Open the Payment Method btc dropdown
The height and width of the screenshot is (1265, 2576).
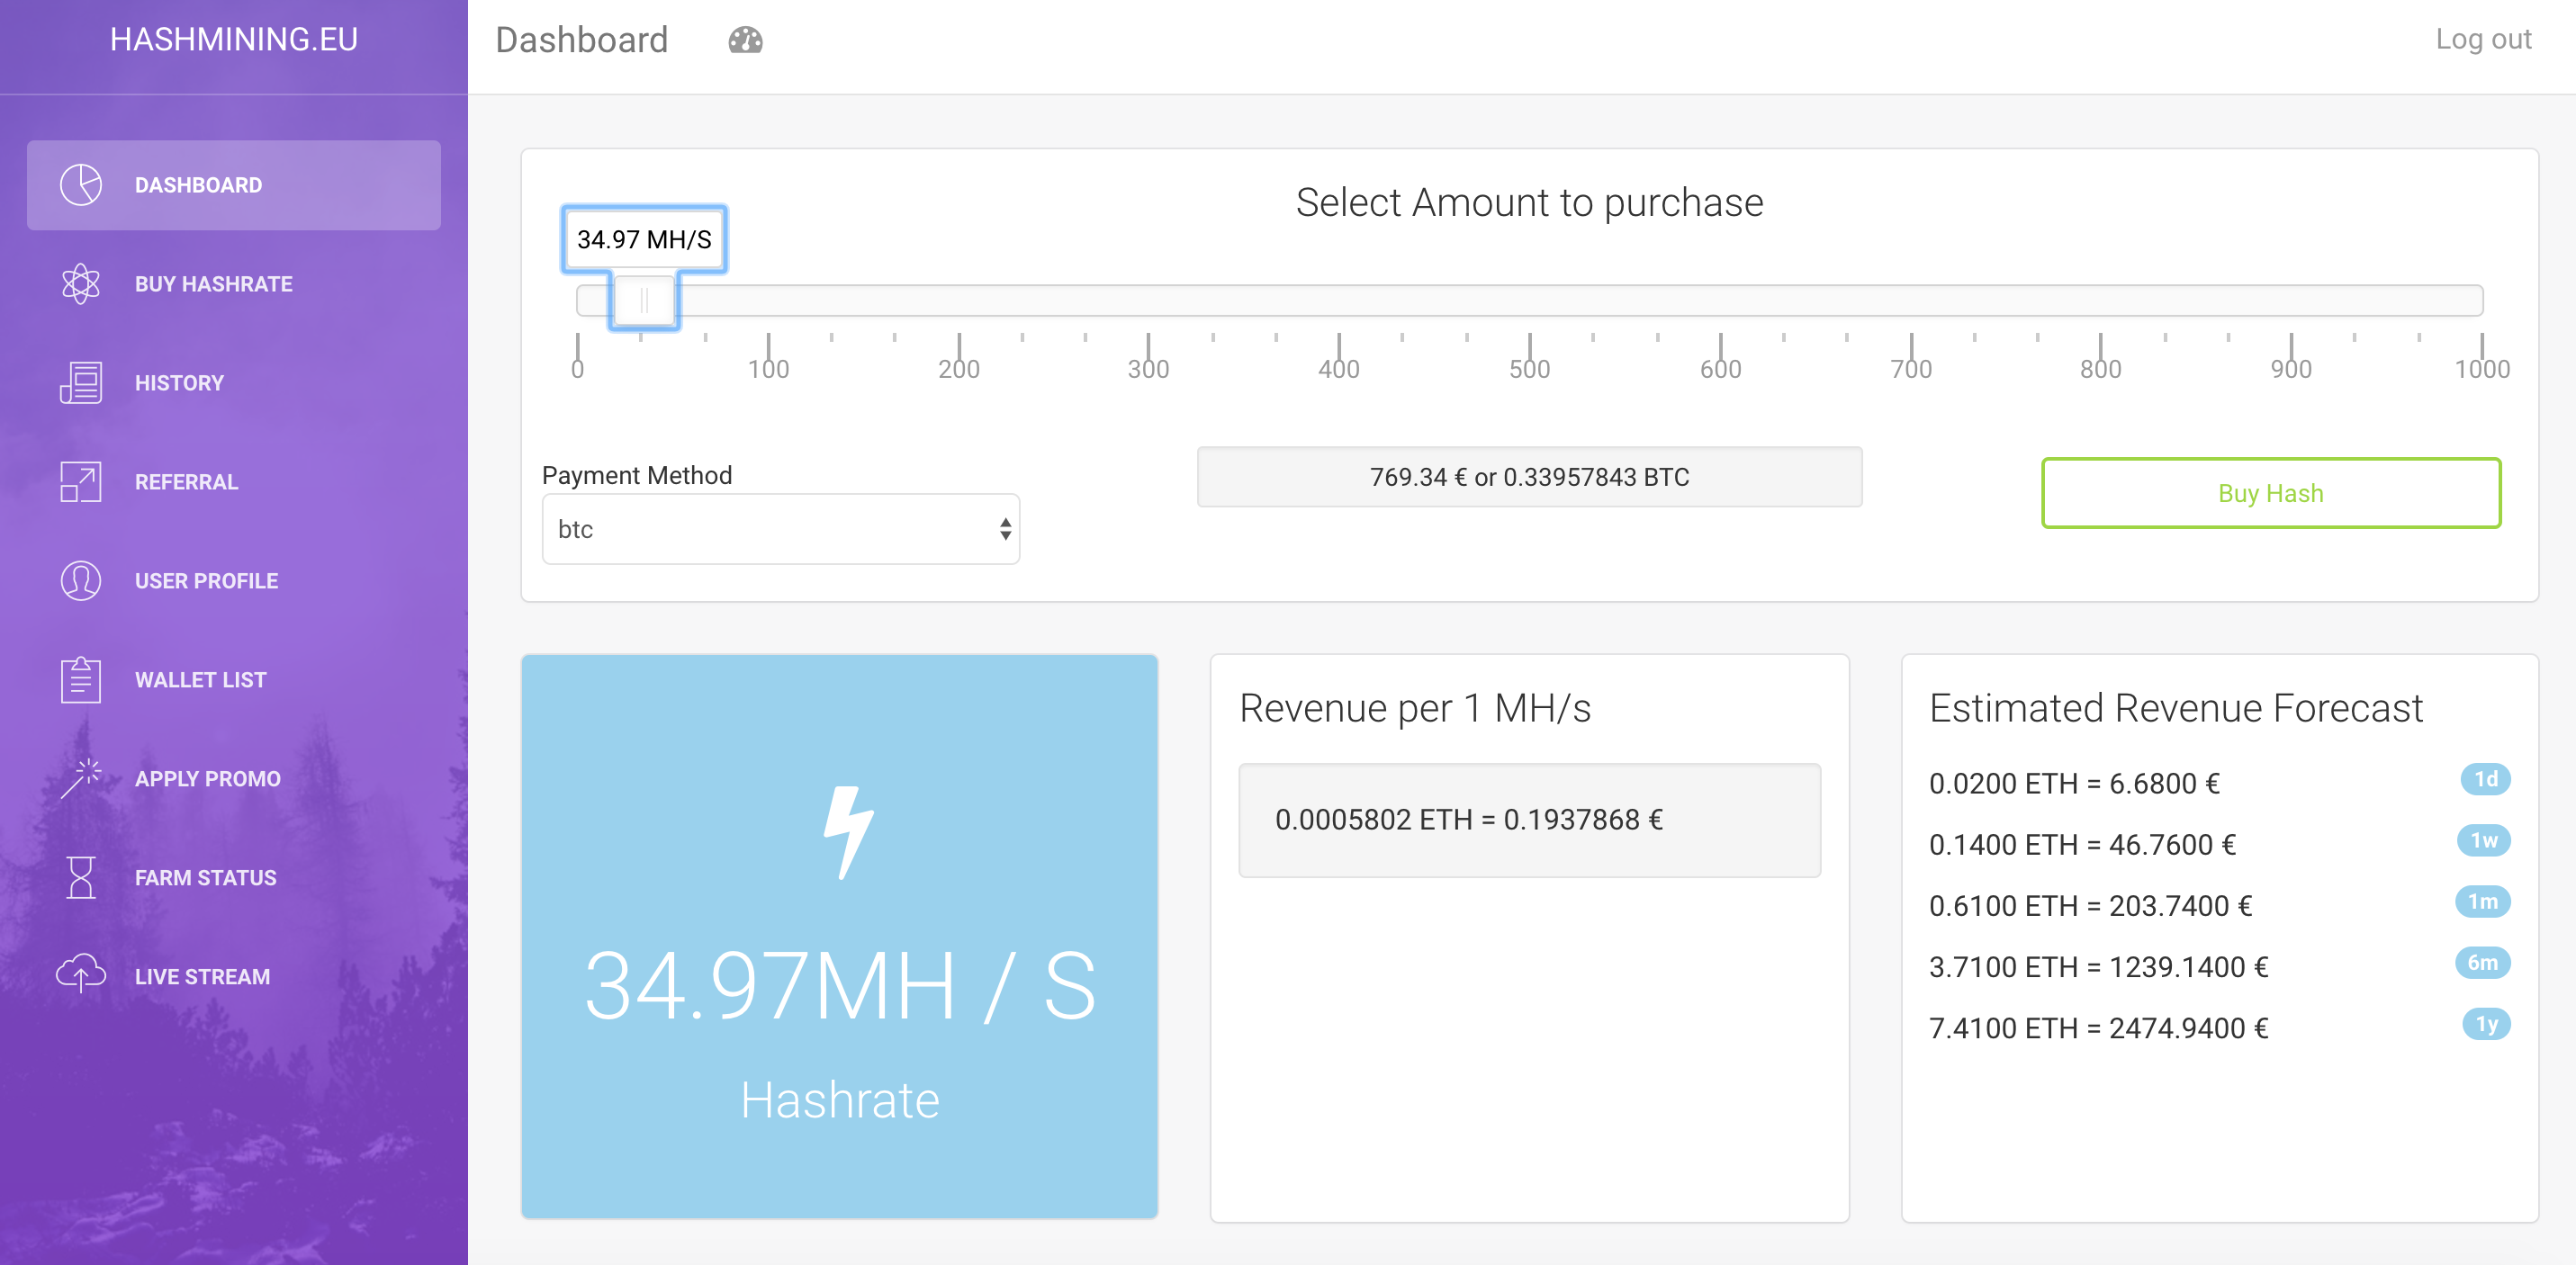[780, 529]
